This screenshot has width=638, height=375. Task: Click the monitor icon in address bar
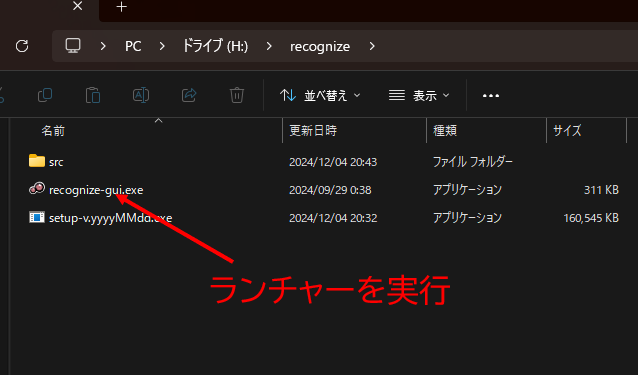click(73, 46)
